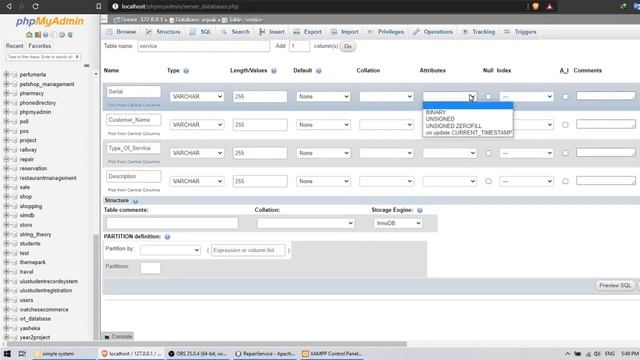Click help icon next to Default header
The width and height of the screenshot is (640, 360).
click(319, 71)
